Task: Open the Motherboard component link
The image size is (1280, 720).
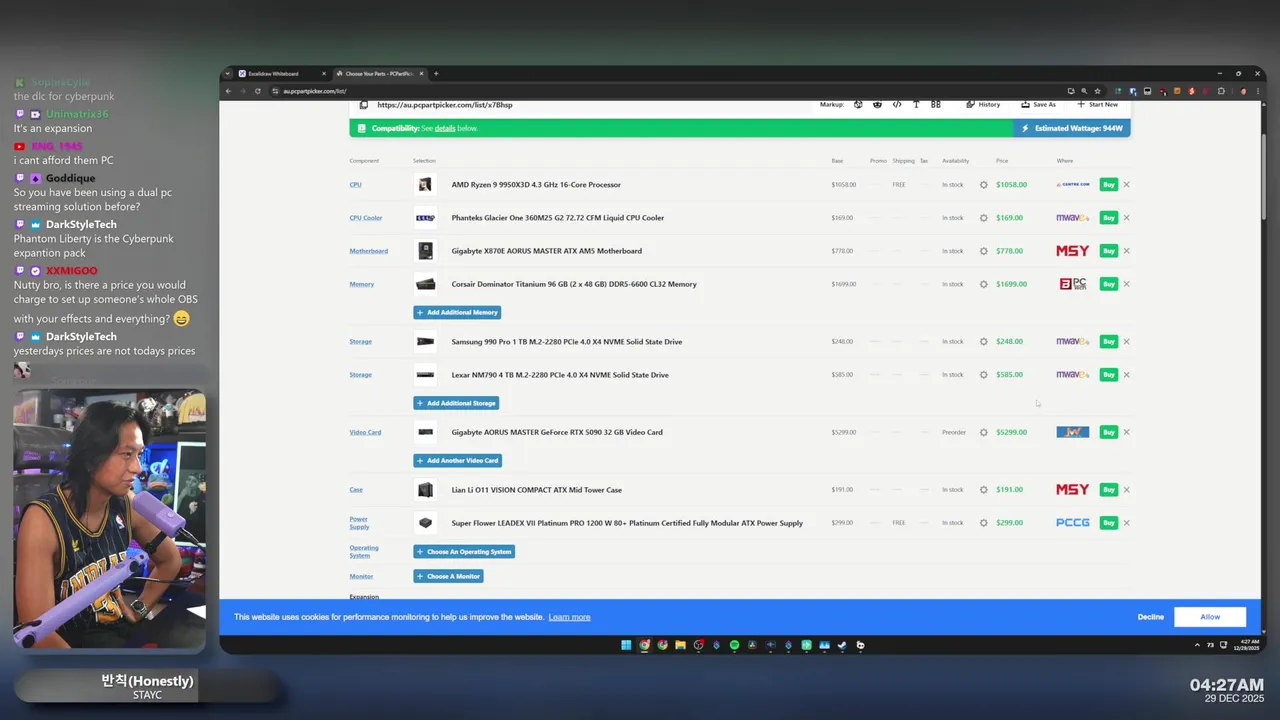Action: [x=368, y=251]
